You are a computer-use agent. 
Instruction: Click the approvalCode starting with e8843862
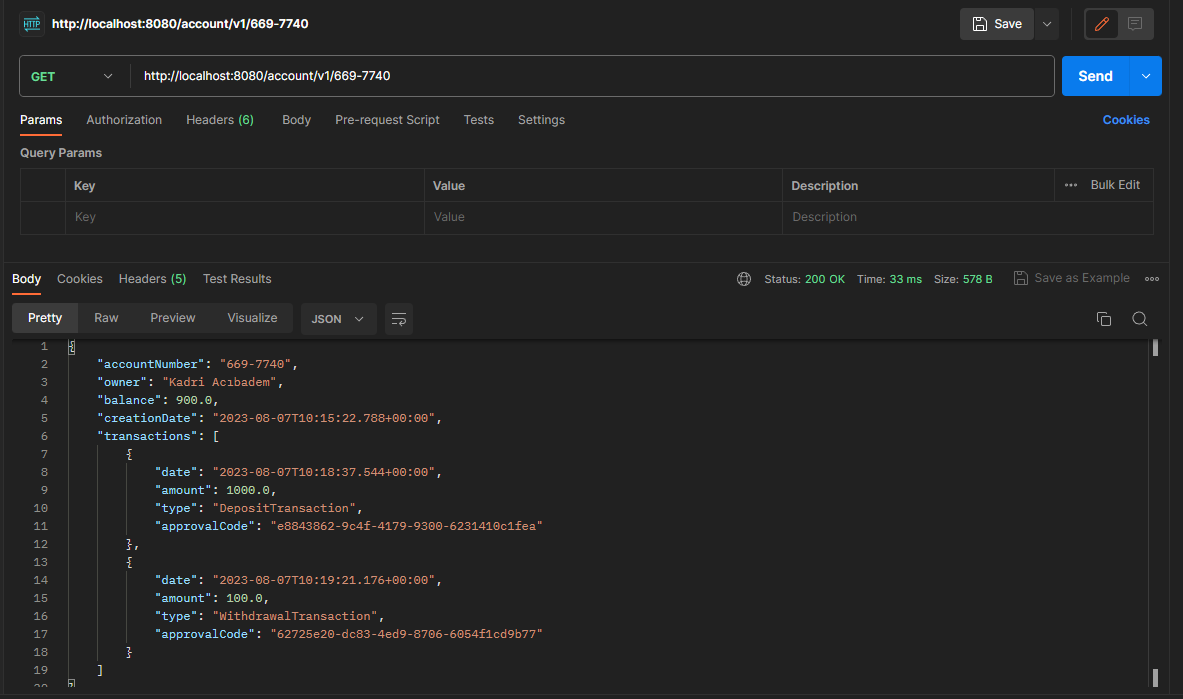click(407, 527)
